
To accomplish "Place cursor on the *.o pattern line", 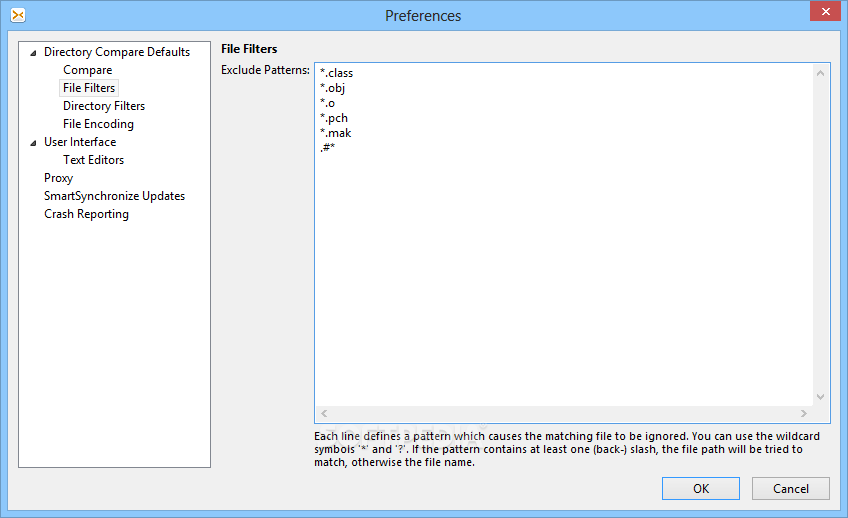I will 327,103.
